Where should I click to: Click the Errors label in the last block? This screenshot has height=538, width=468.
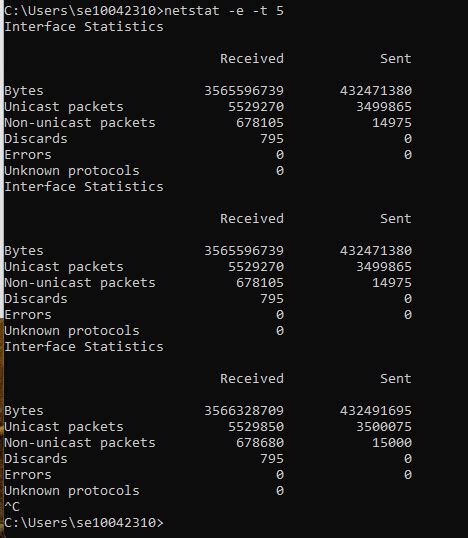(x=28, y=475)
